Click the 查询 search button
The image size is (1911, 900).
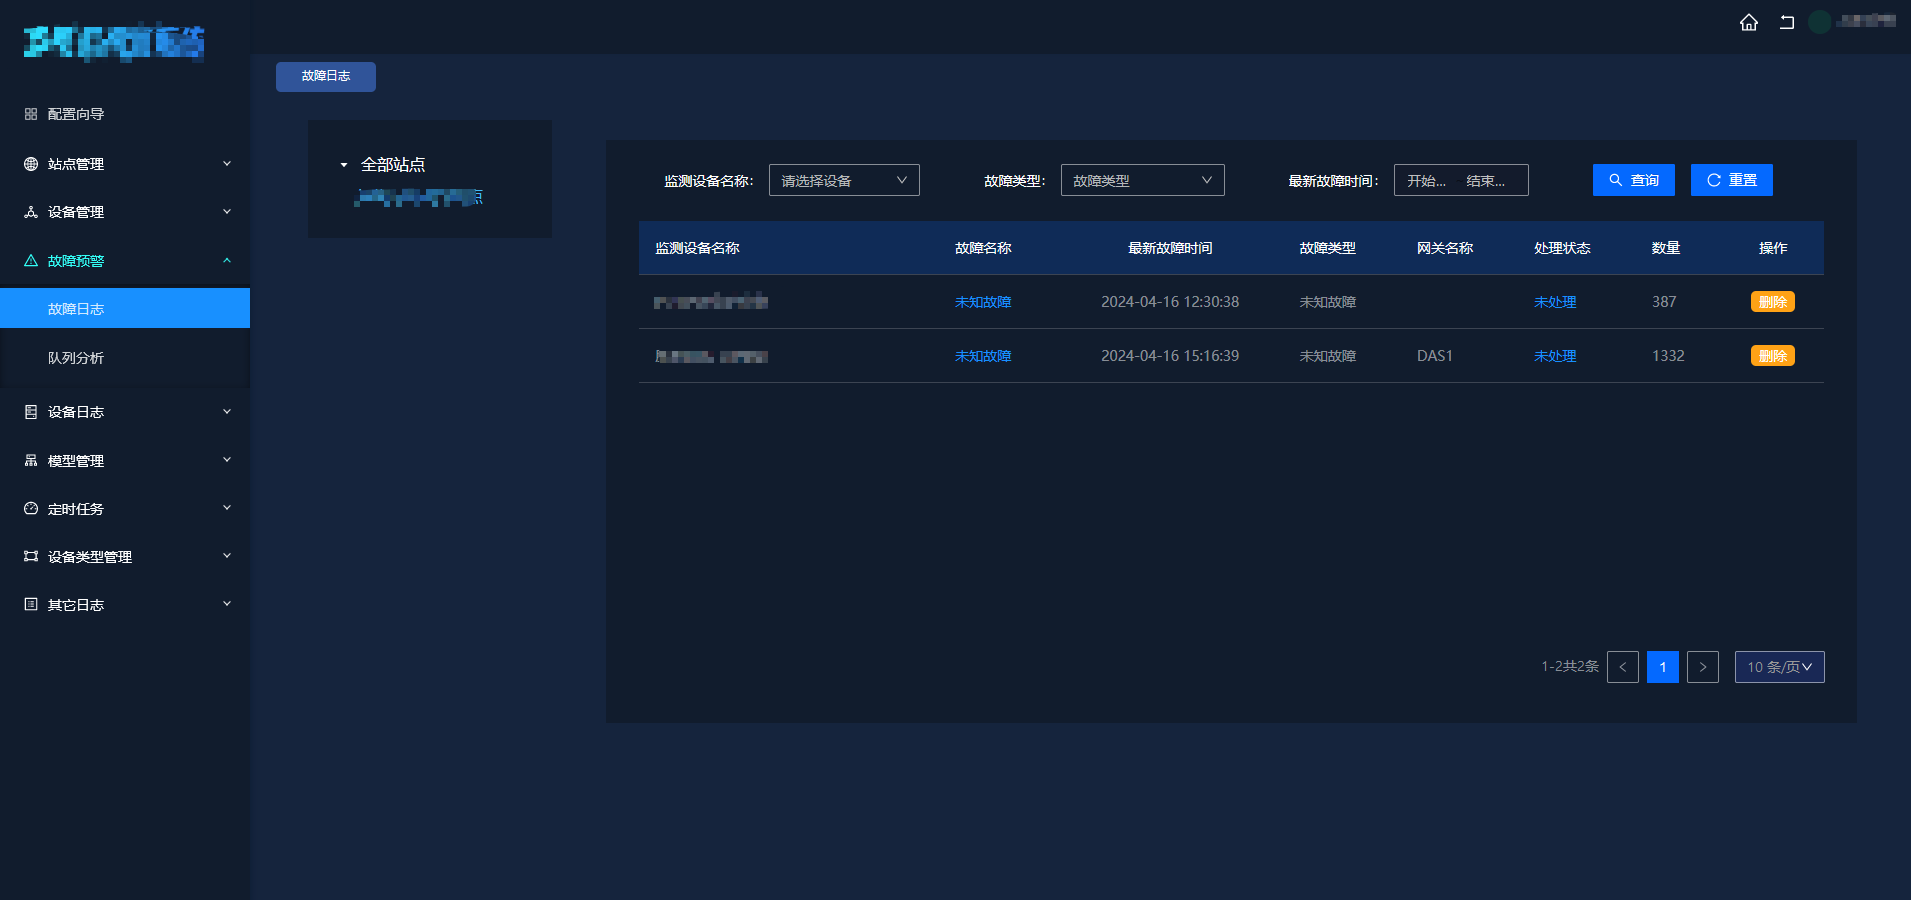[1633, 180]
